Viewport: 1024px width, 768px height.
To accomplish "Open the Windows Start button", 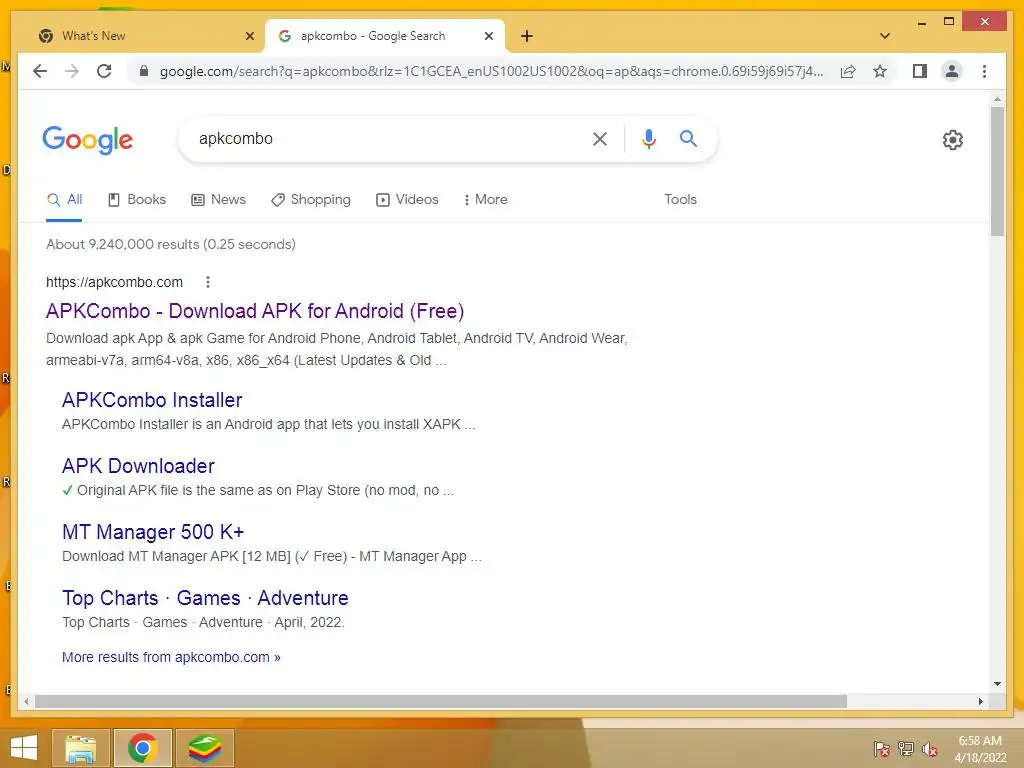I will click(x=24, y=748).
